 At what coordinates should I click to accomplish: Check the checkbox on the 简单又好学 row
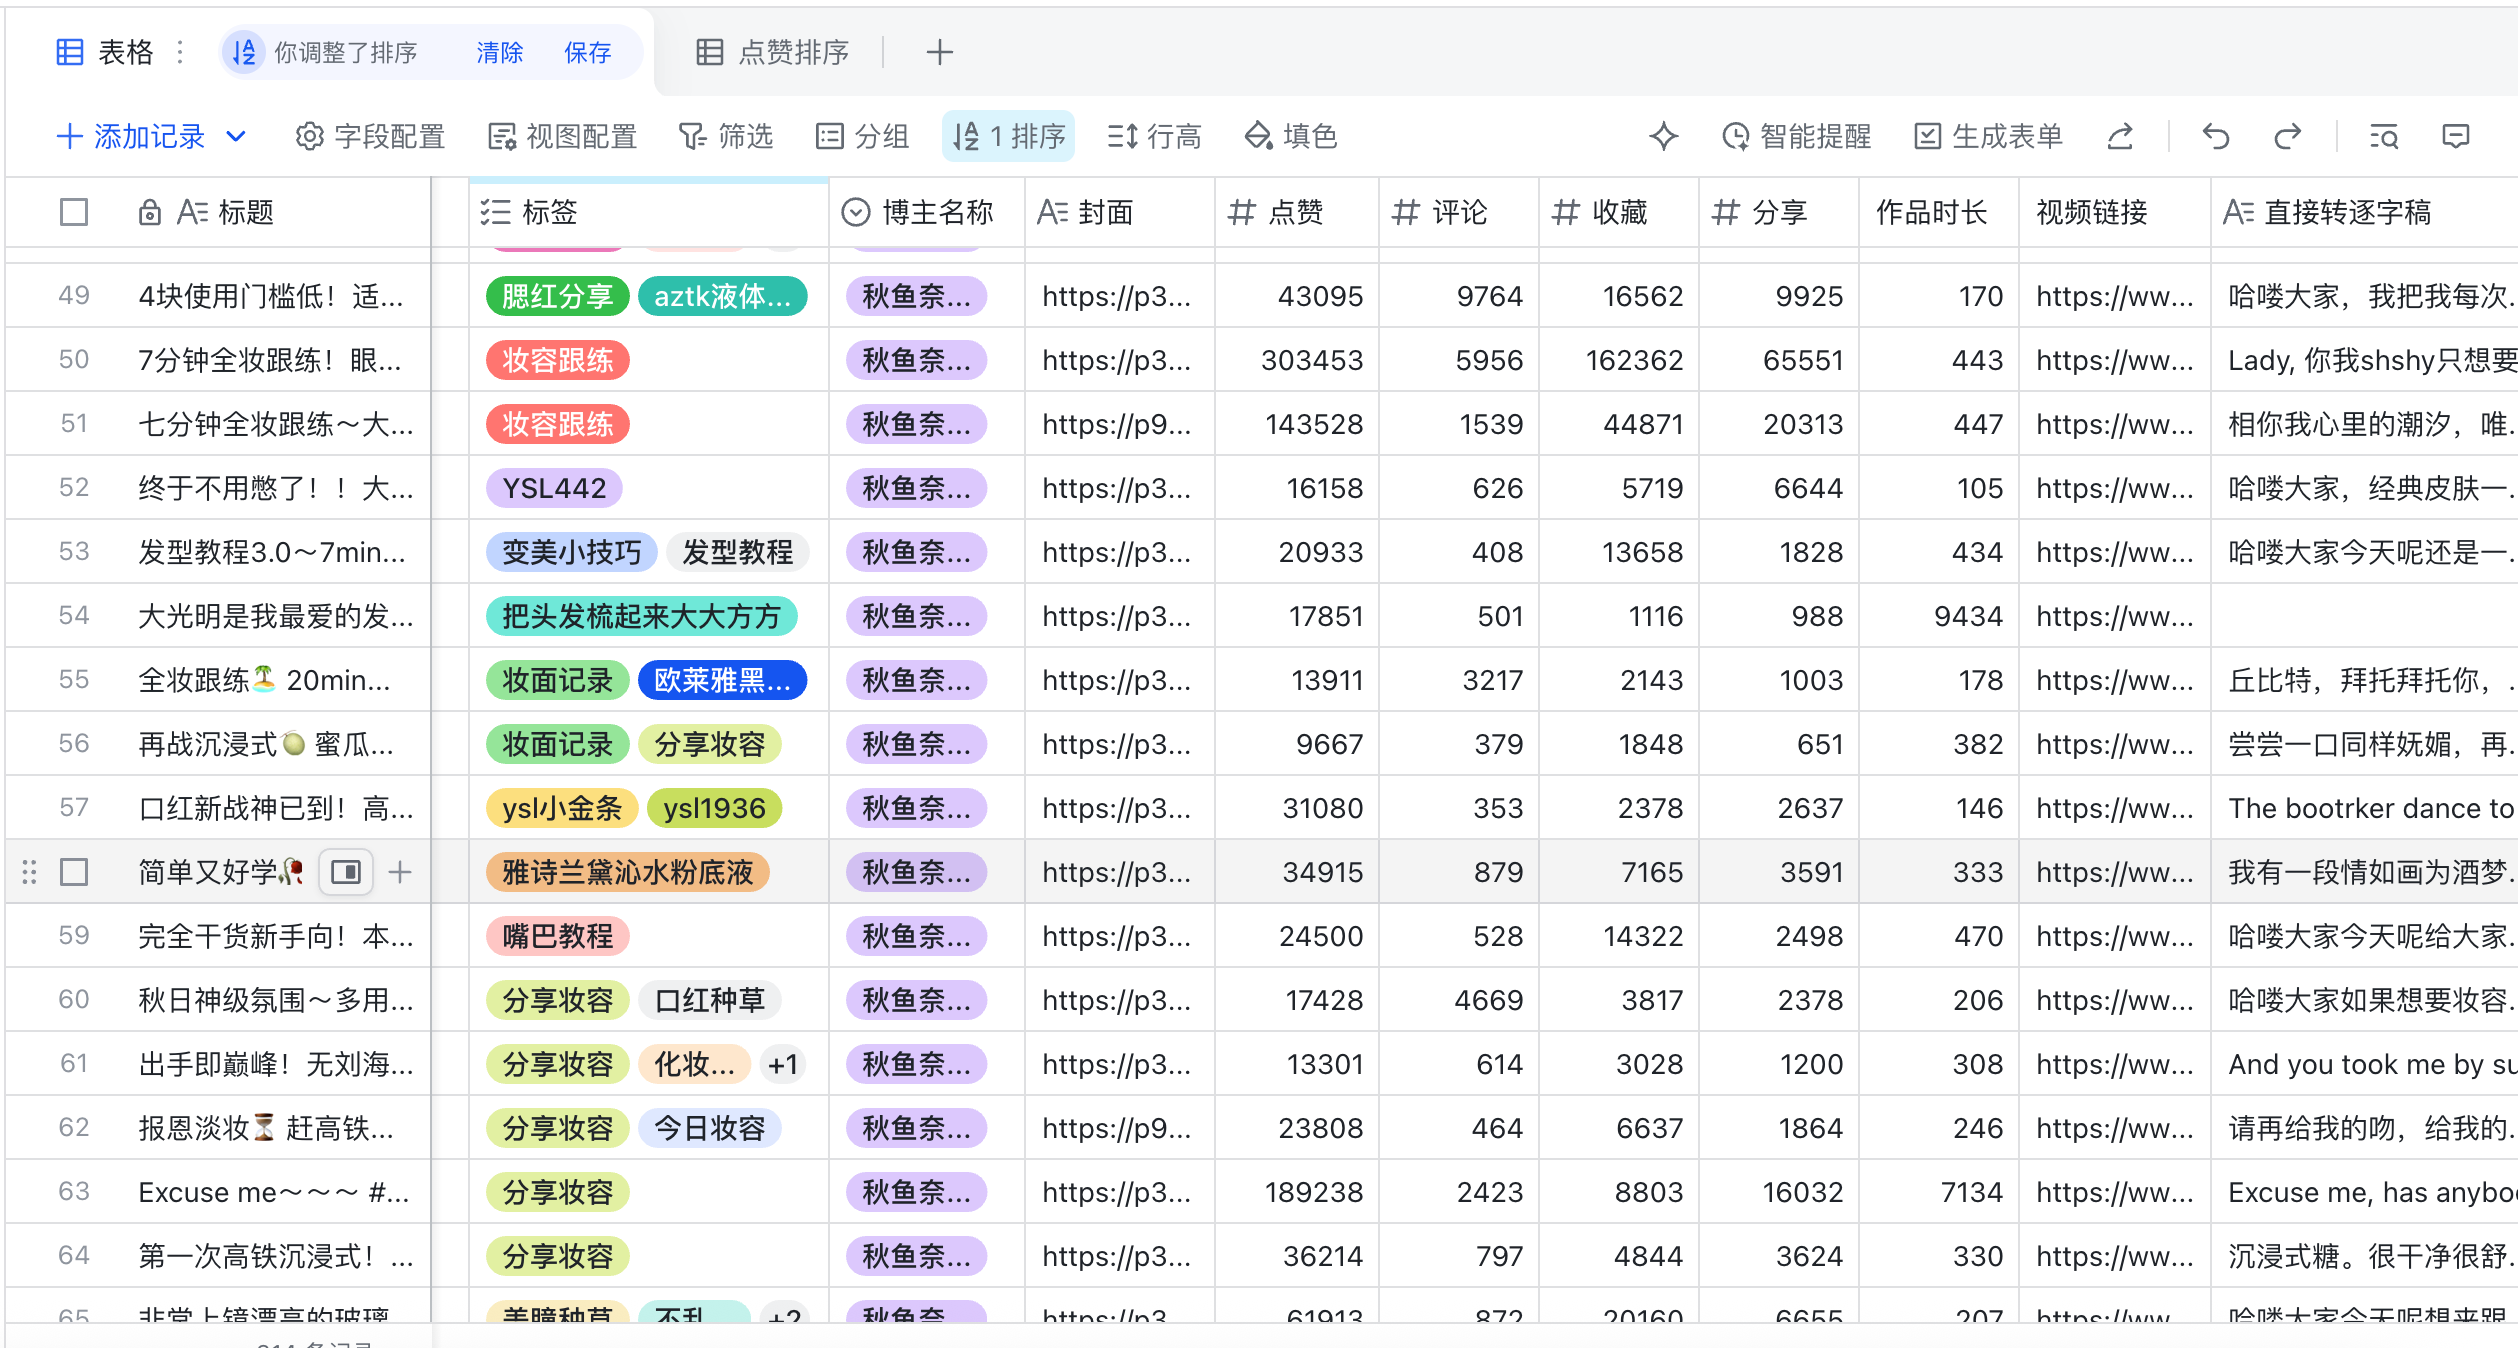pos(74,872)
